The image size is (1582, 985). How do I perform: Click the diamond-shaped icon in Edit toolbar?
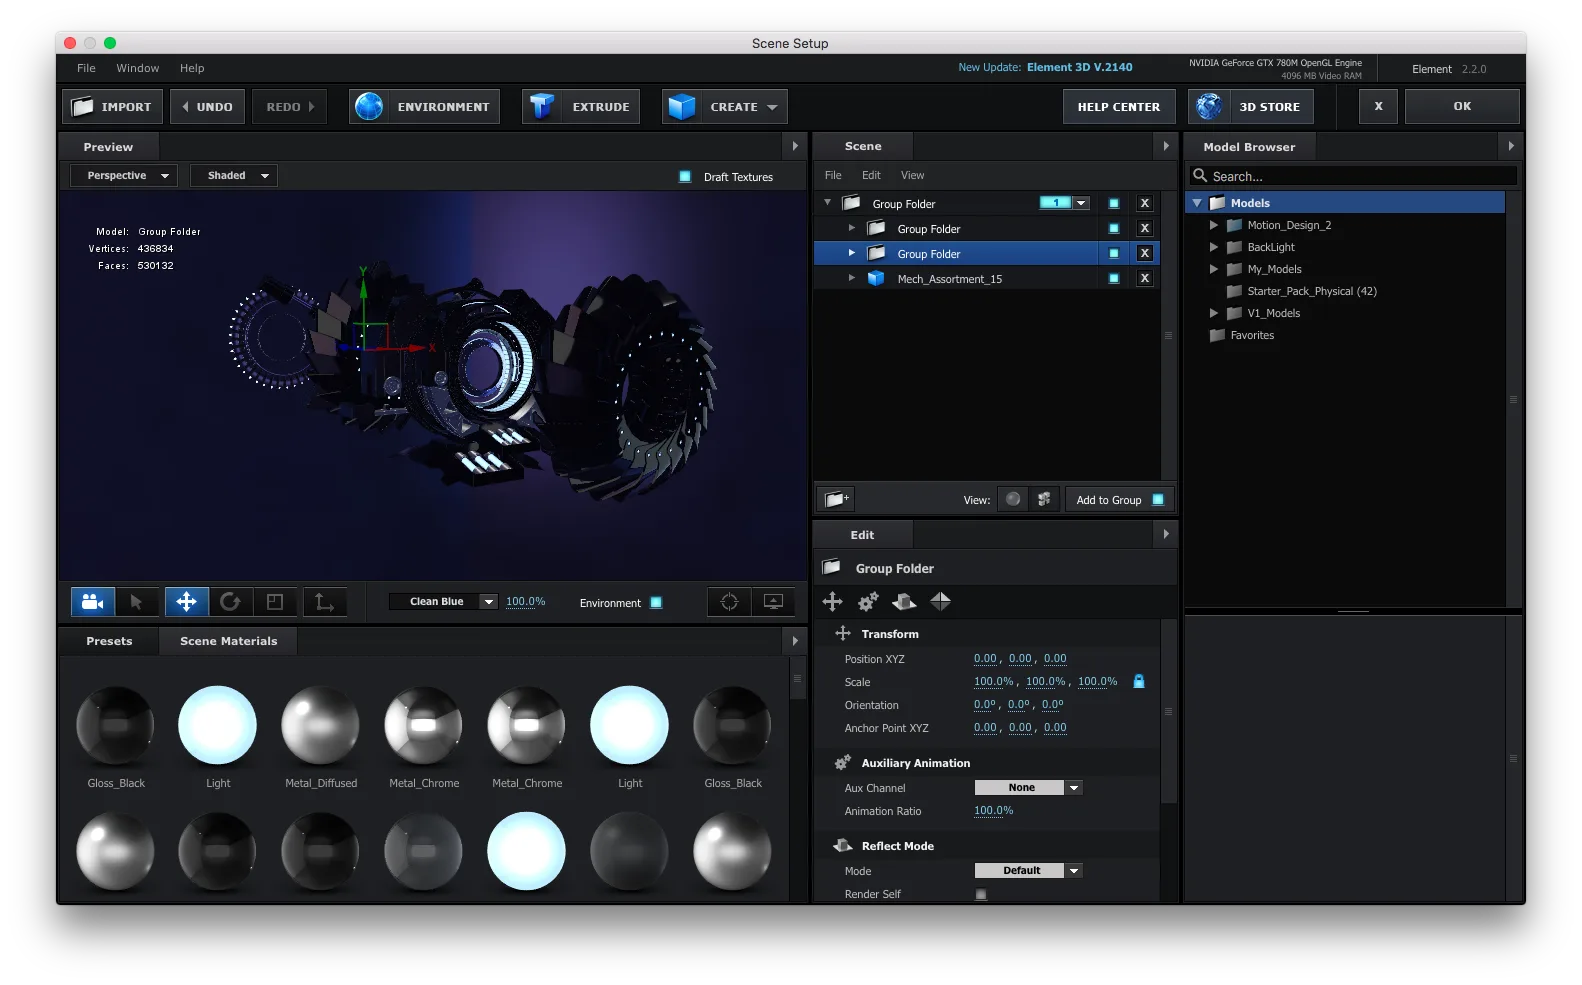click(x=940, y=601)
